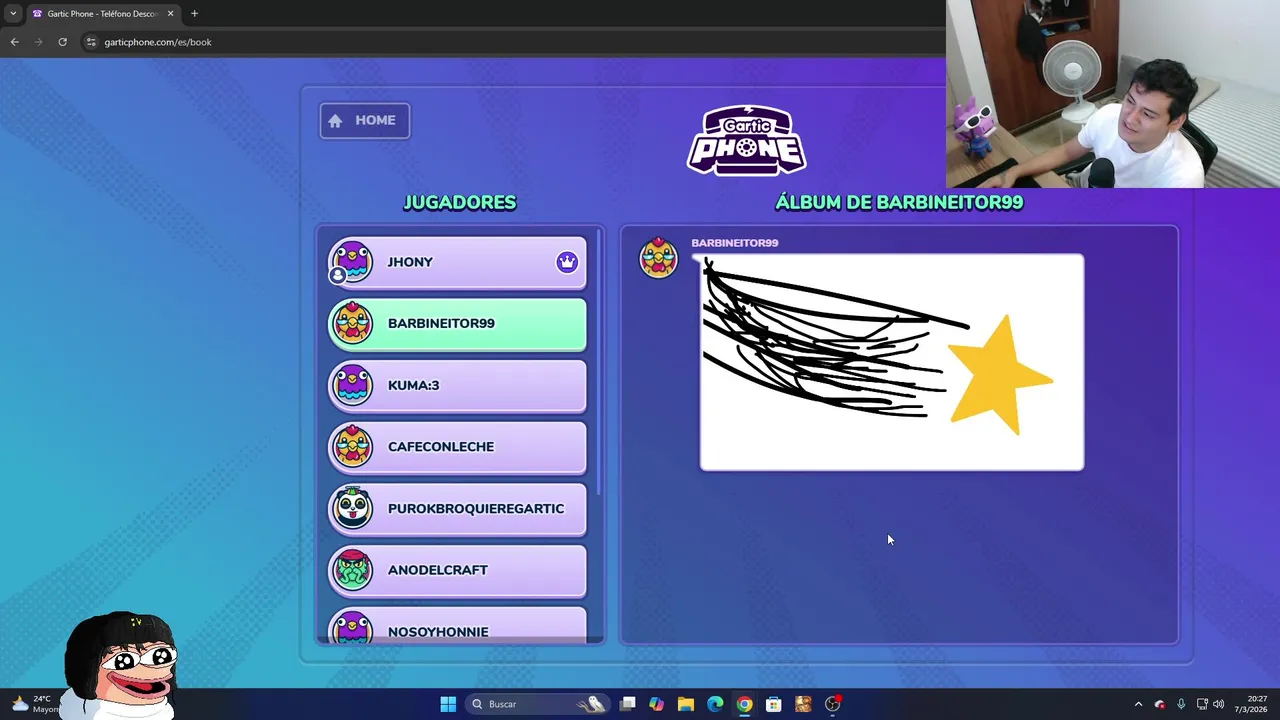1280x720 pixels.
Task: Open the shooting star drawing
Action: (x=892, y=362)
